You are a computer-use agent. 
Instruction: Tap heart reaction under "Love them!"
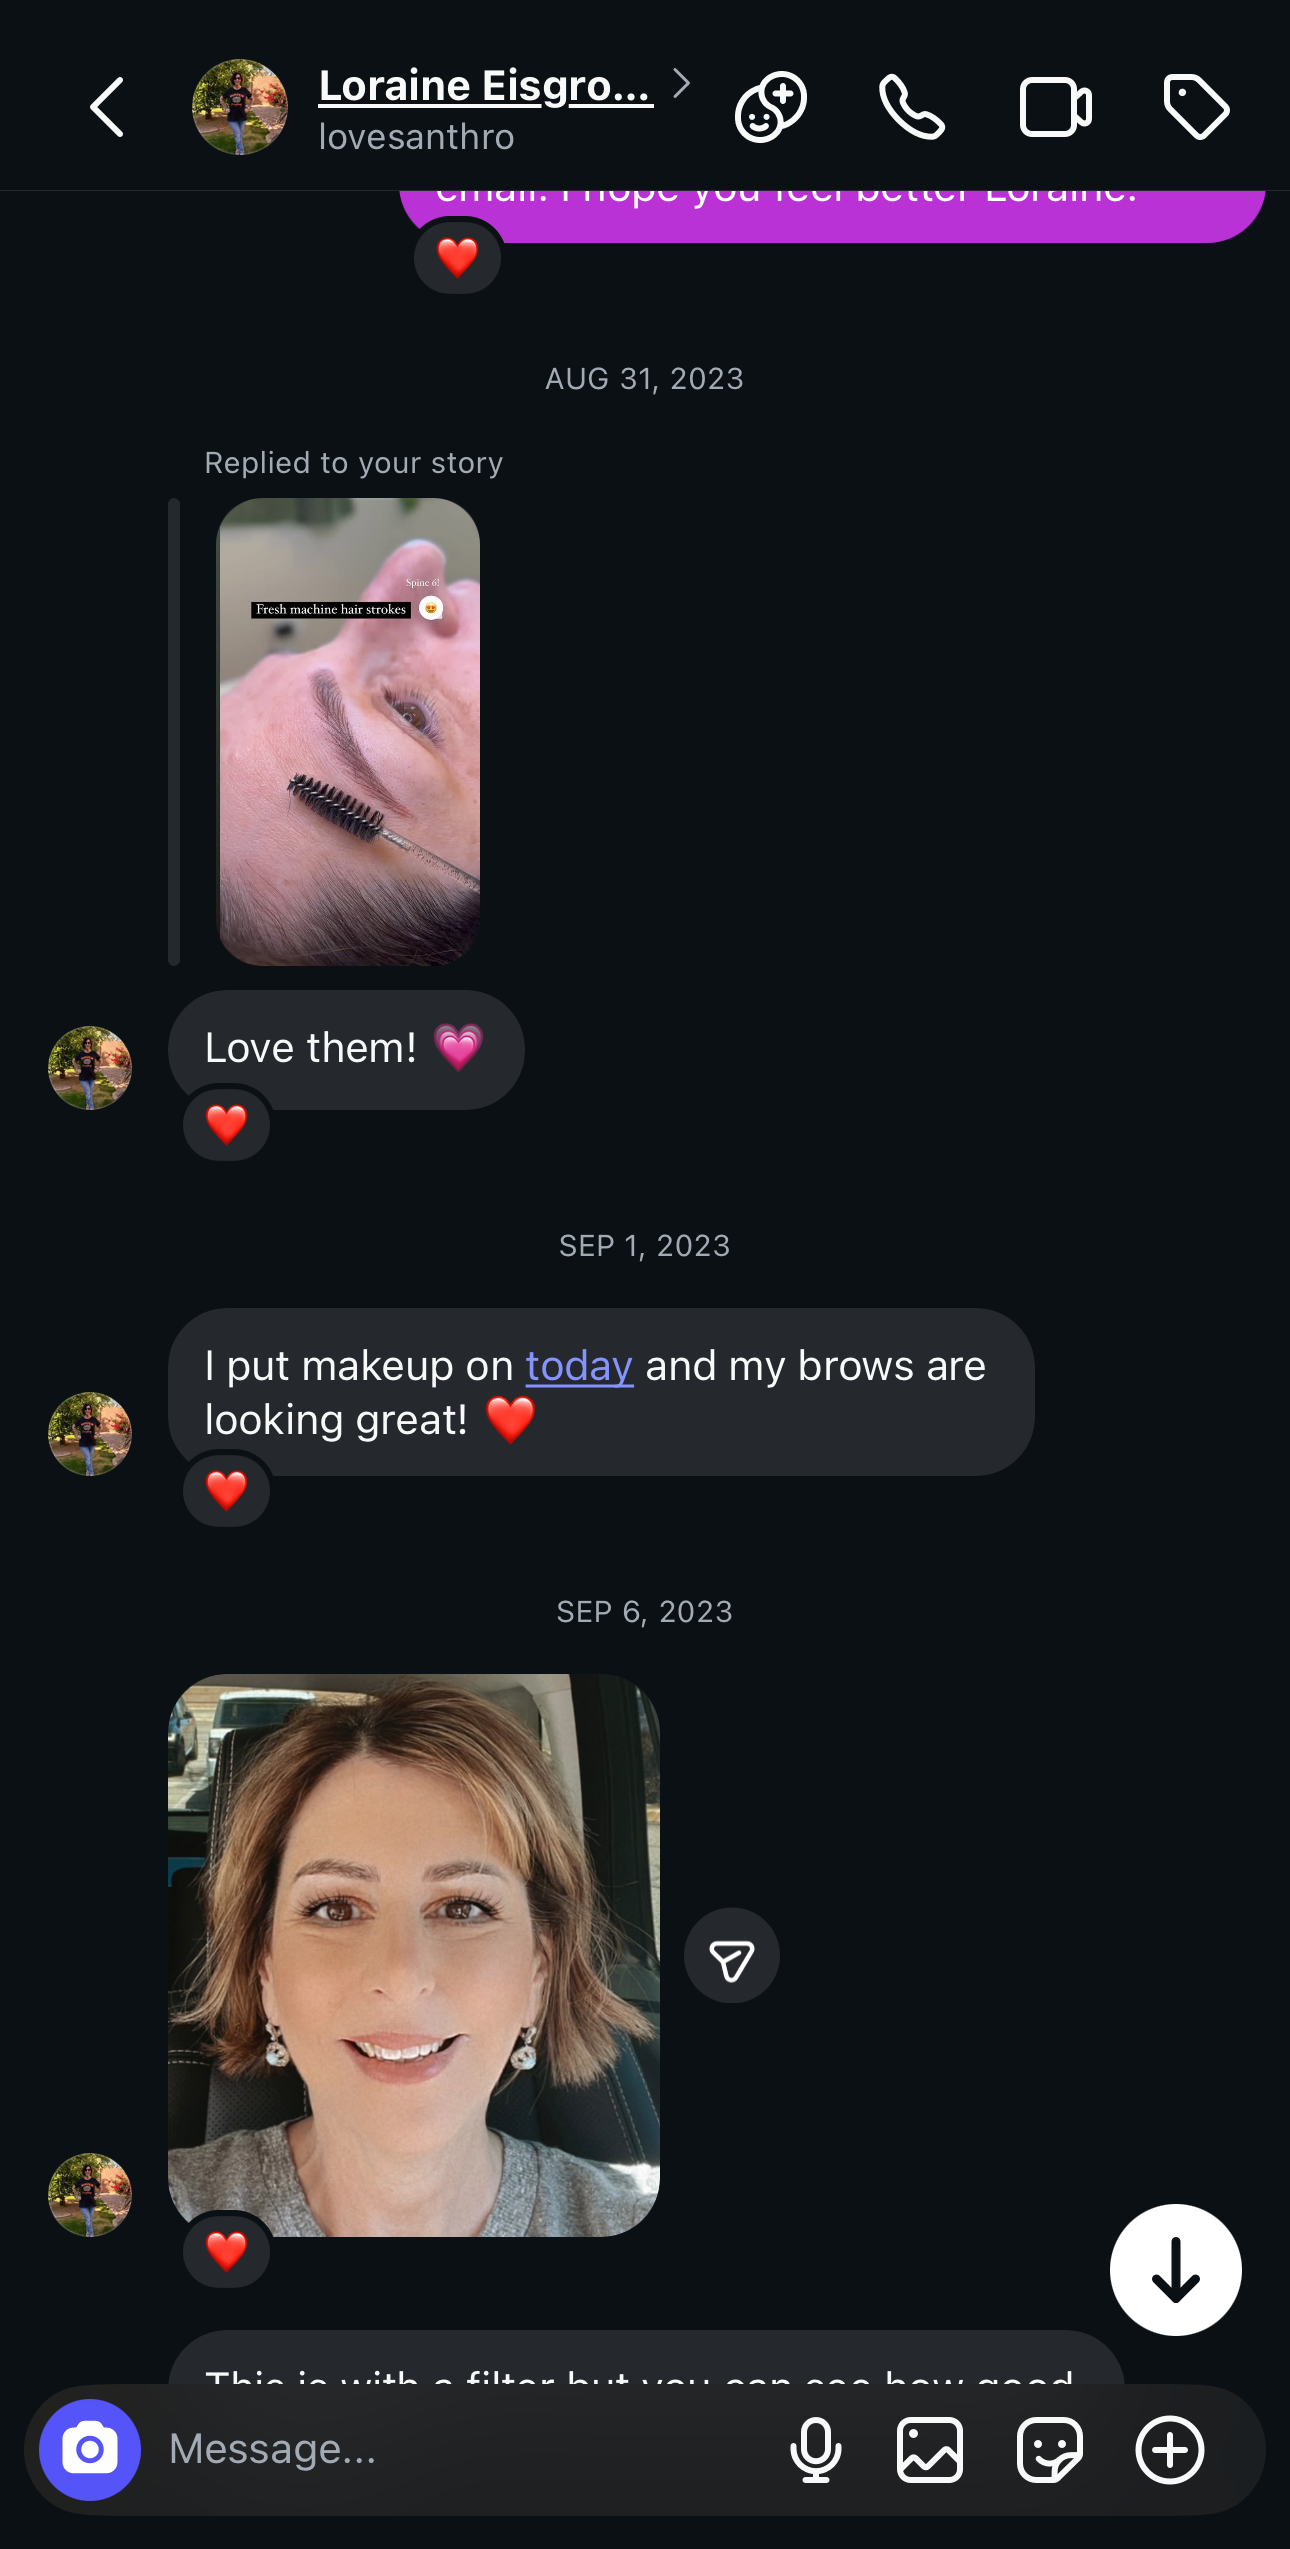point(226,1124)
